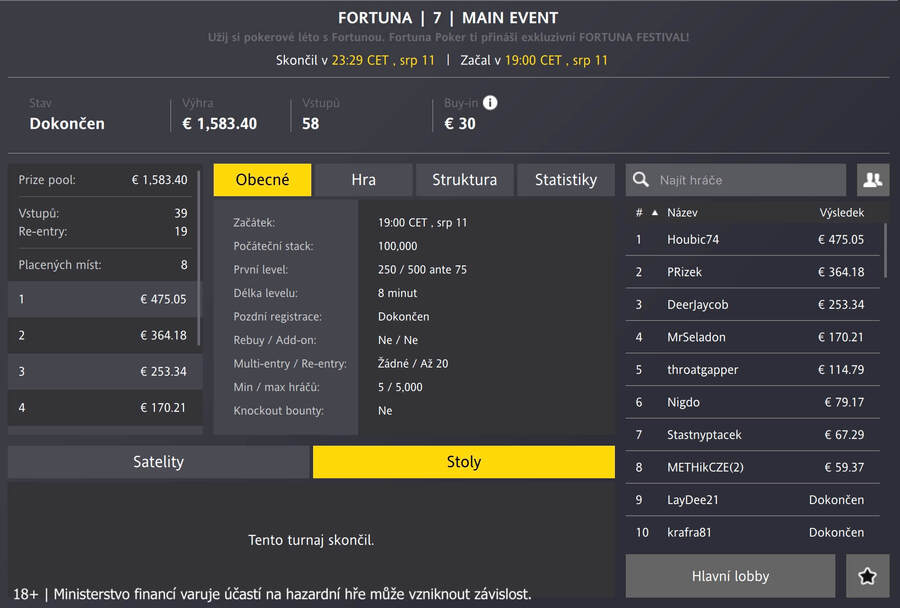Go back to Hlavní lobby
This screenshot has width=900, height=608.
[x=730, y=576]
